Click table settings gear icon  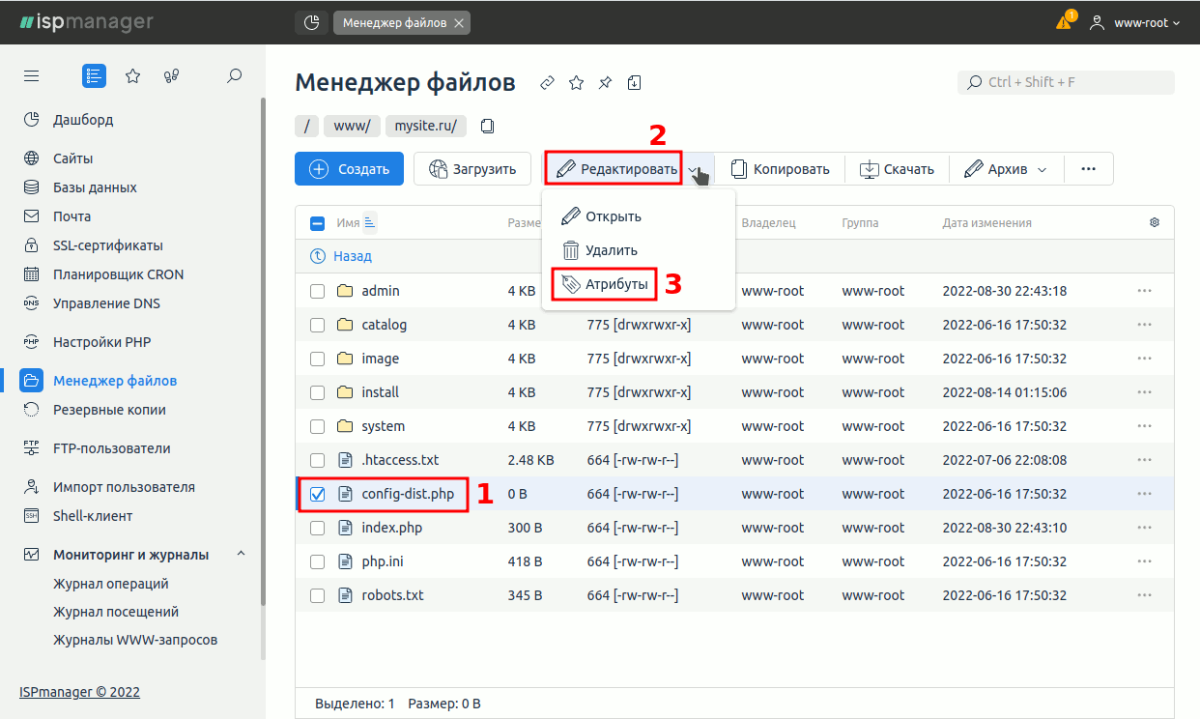(1154, 222)
